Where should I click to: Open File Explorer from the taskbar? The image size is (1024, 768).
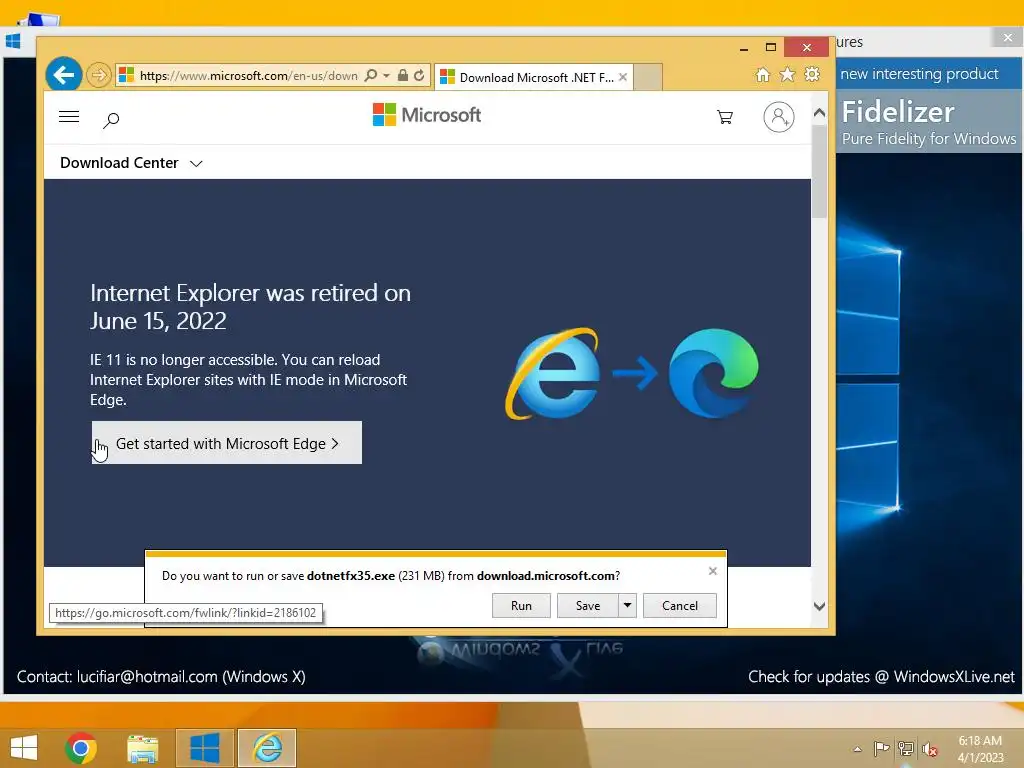pos(142,748)
